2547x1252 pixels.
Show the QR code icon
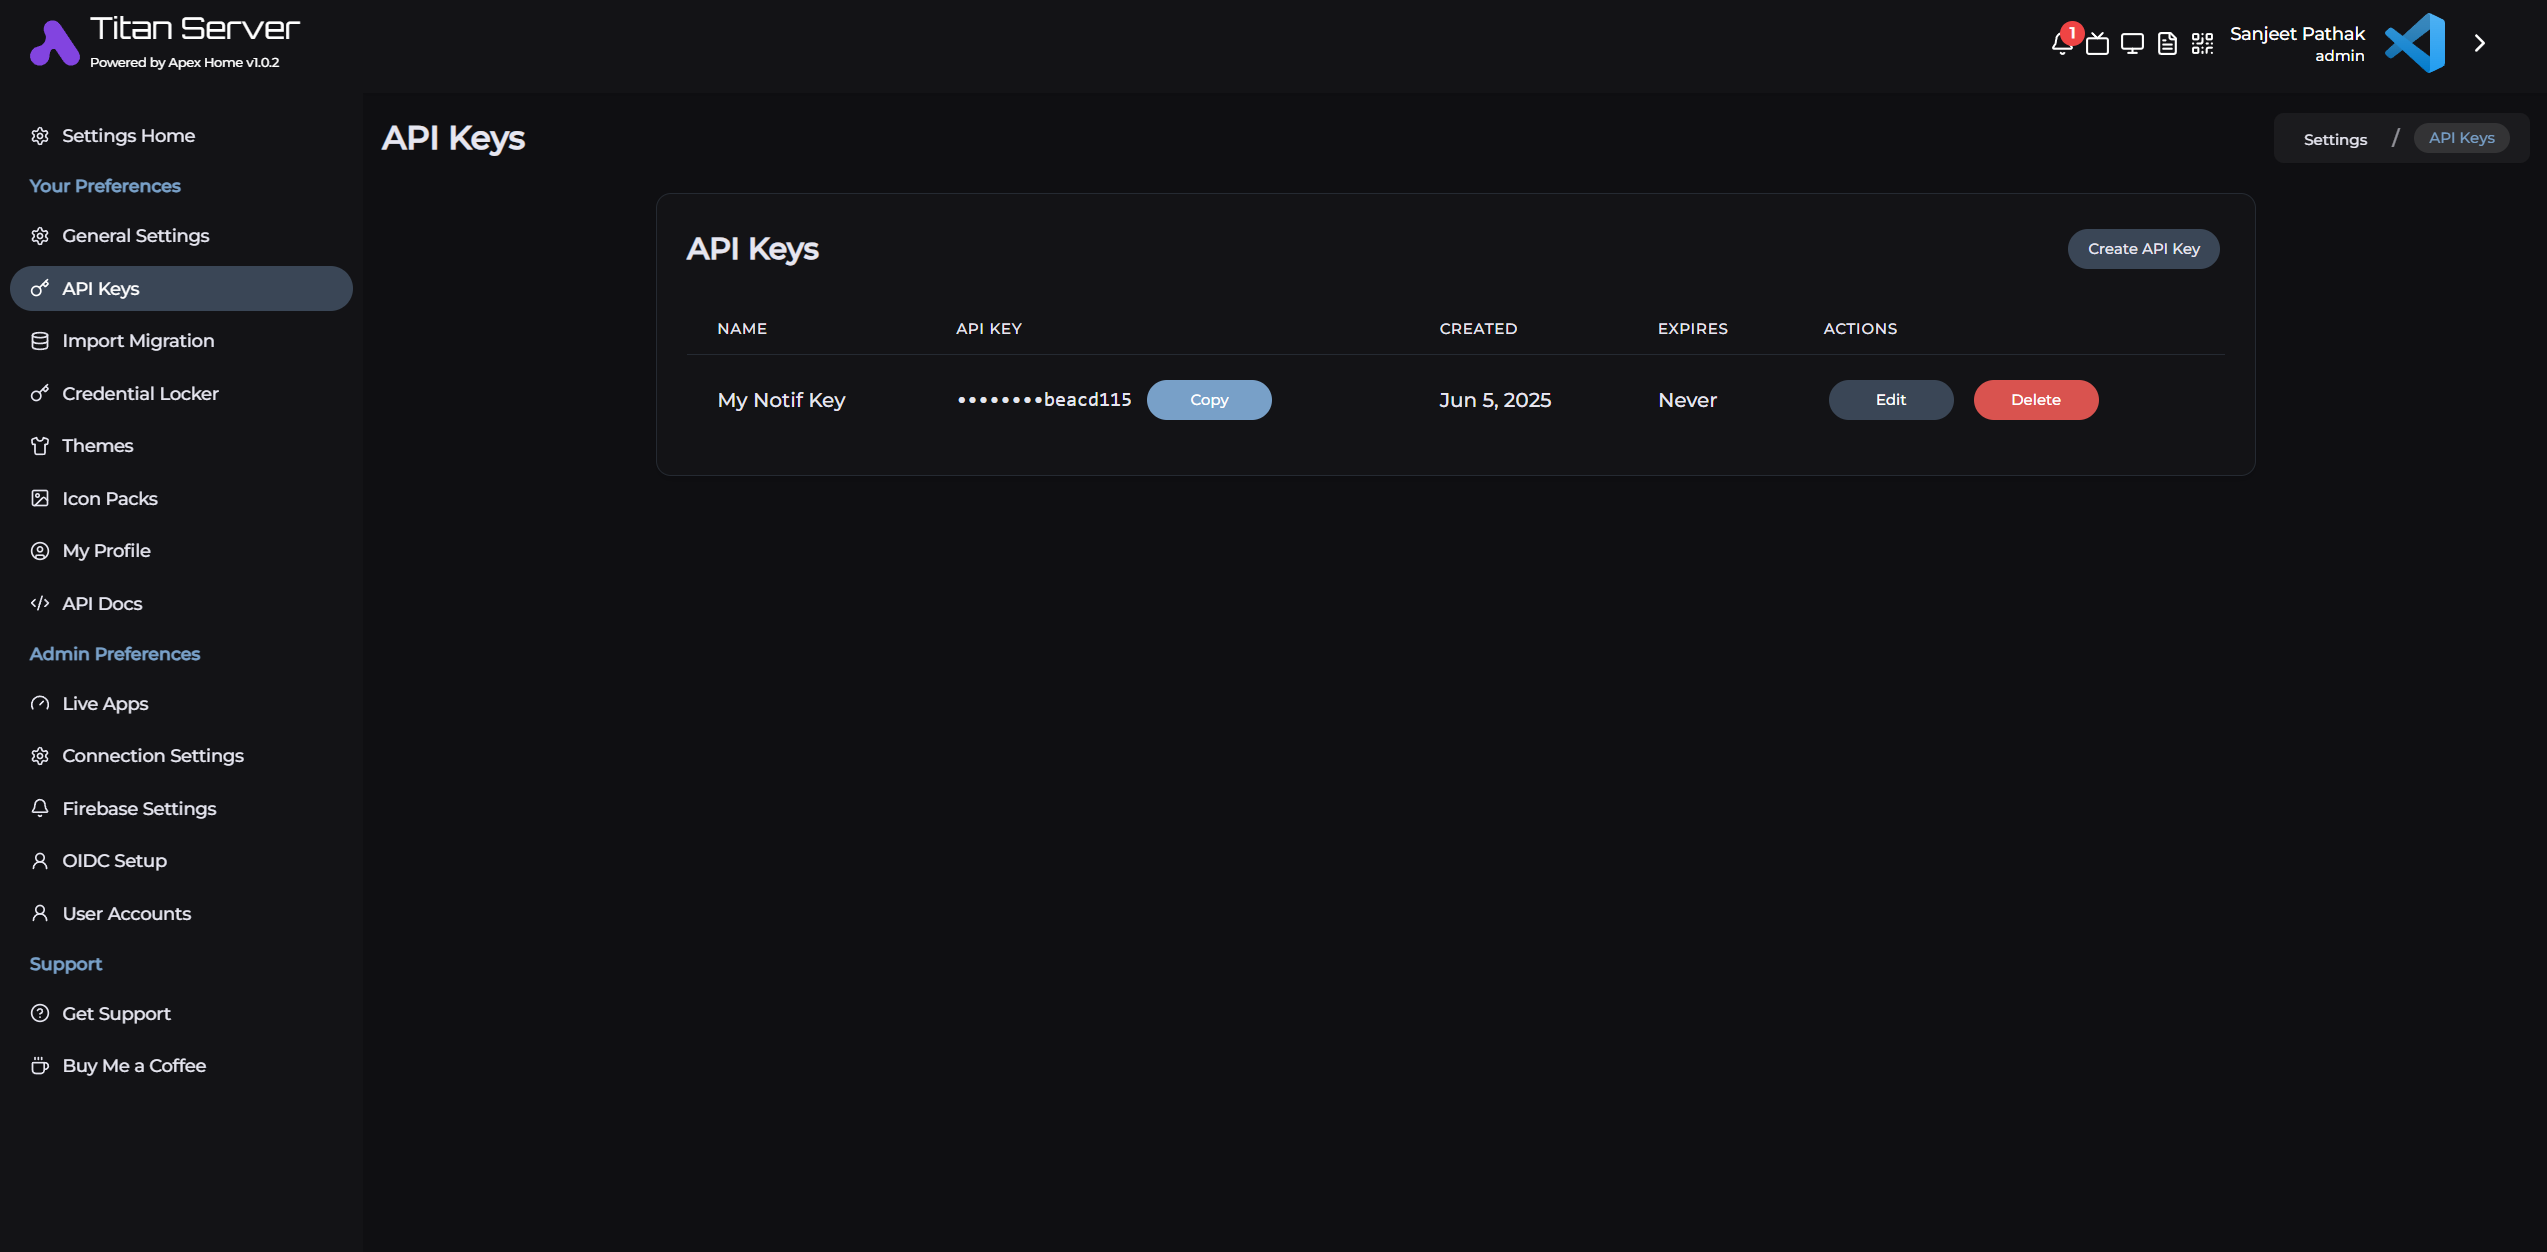coord(2202,43)
